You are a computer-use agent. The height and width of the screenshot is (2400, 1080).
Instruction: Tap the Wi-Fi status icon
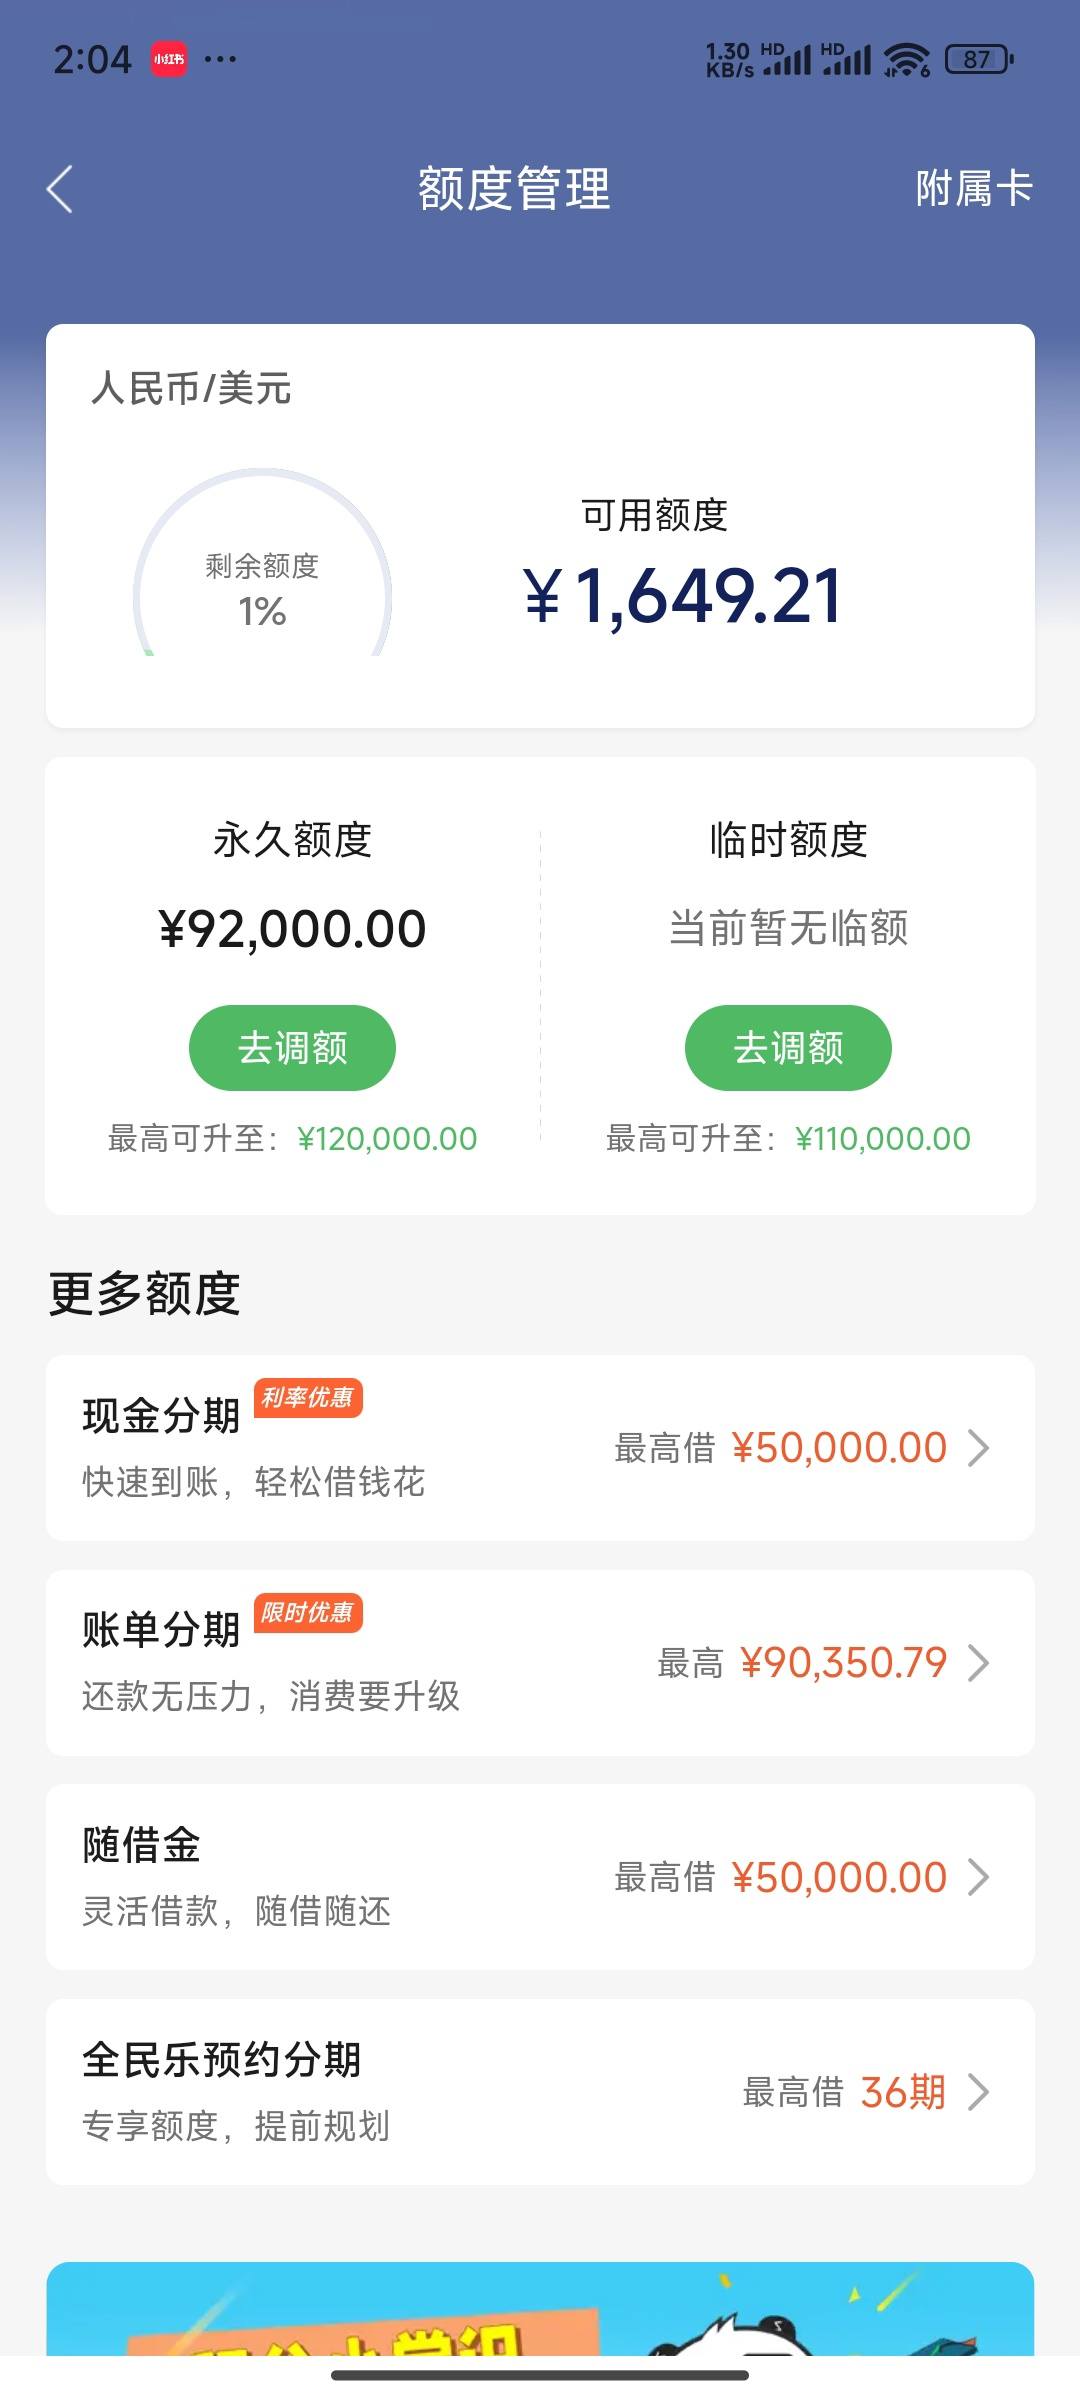907,60
